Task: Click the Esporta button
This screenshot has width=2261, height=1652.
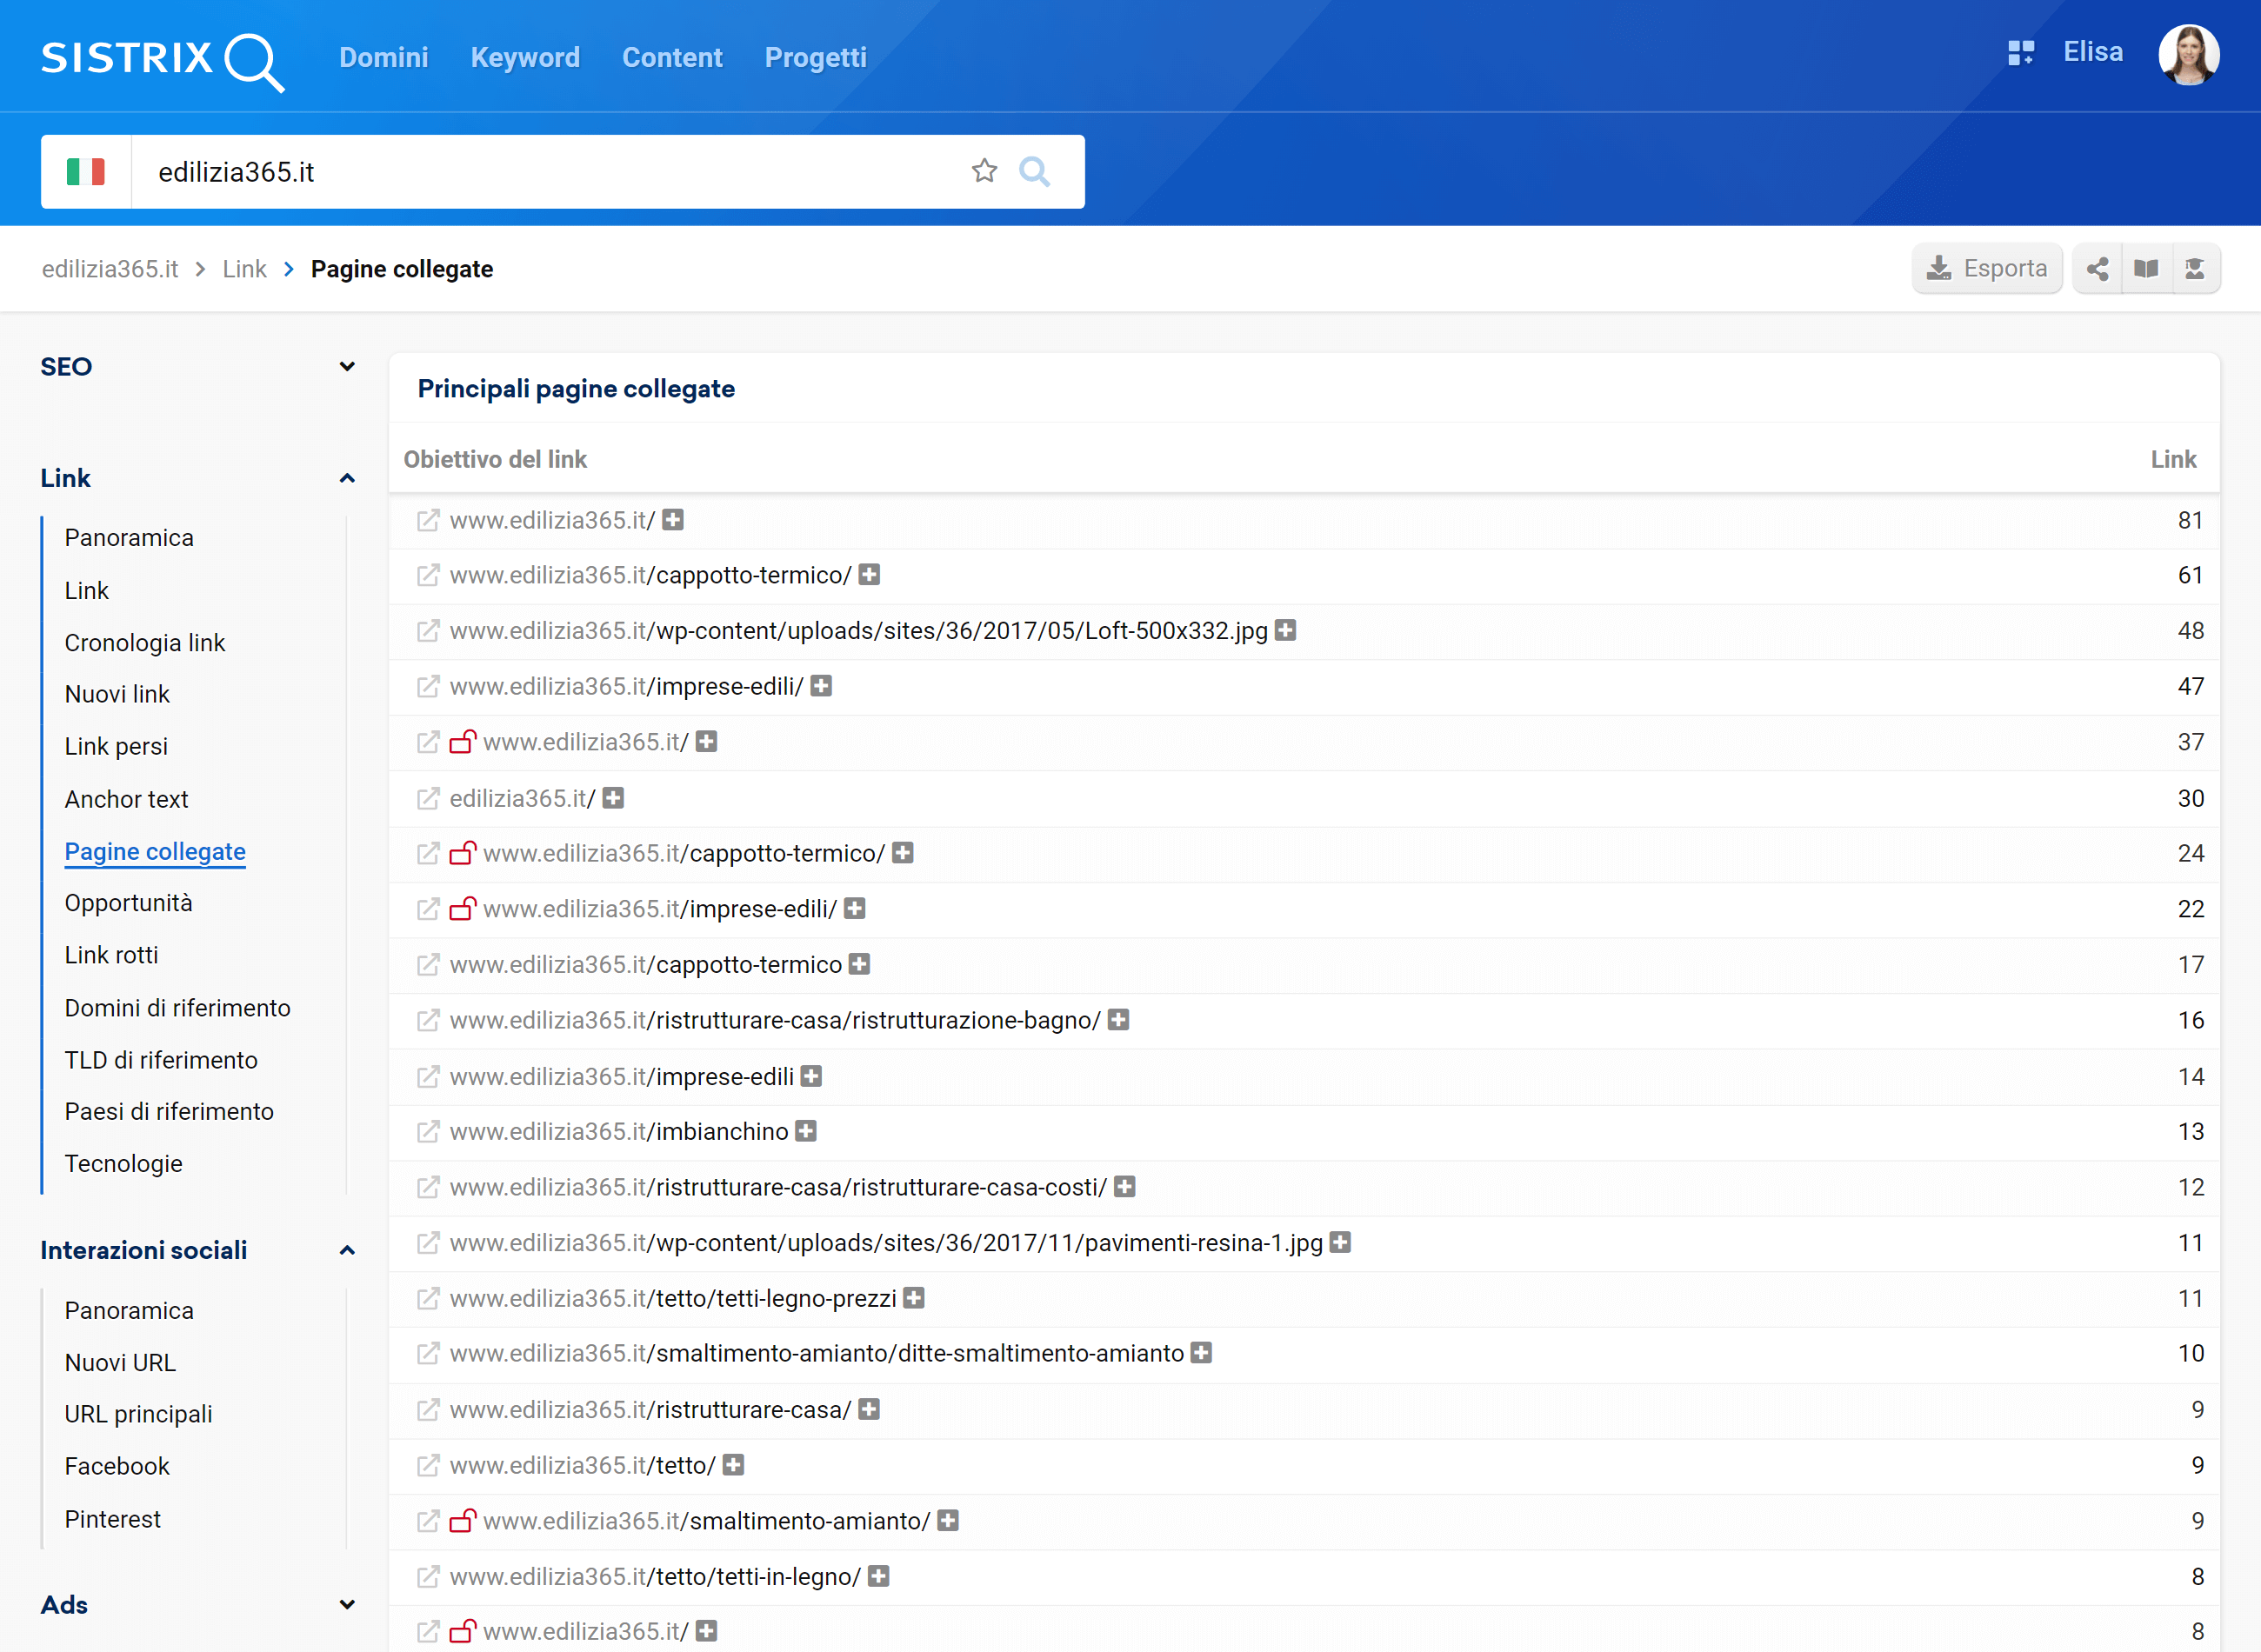Action: 1986,268
